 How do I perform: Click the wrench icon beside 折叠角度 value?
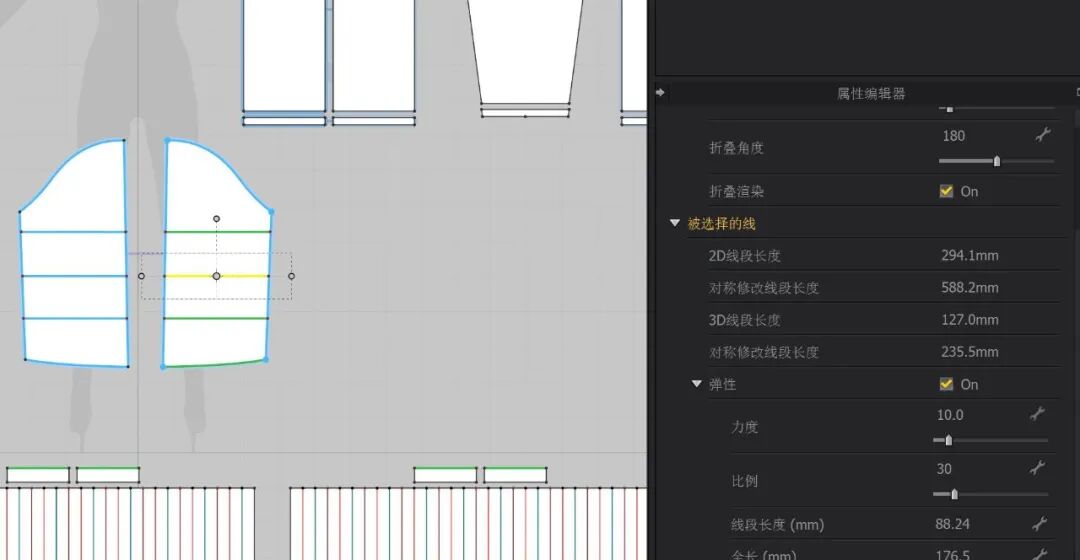pos(1043,135)
